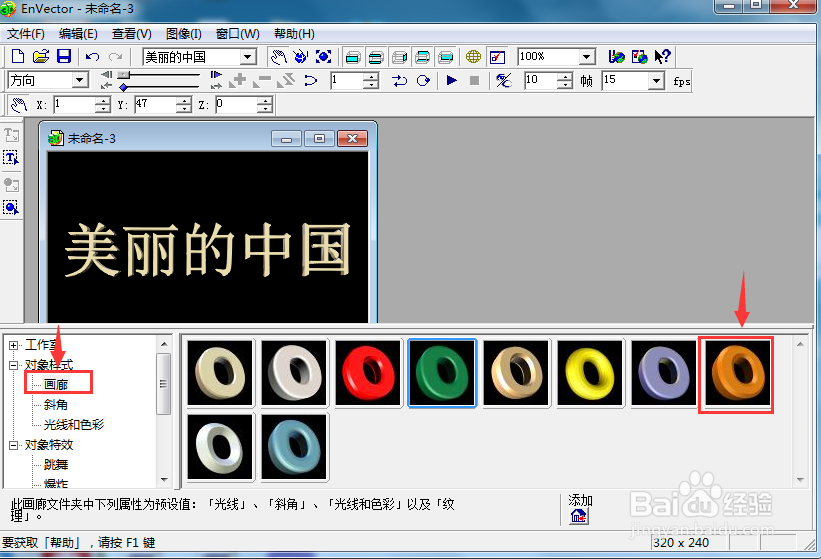Screen dimensions: 821x559
Task: Select 斜角 in the tree
Action: [x=56, y=405]
